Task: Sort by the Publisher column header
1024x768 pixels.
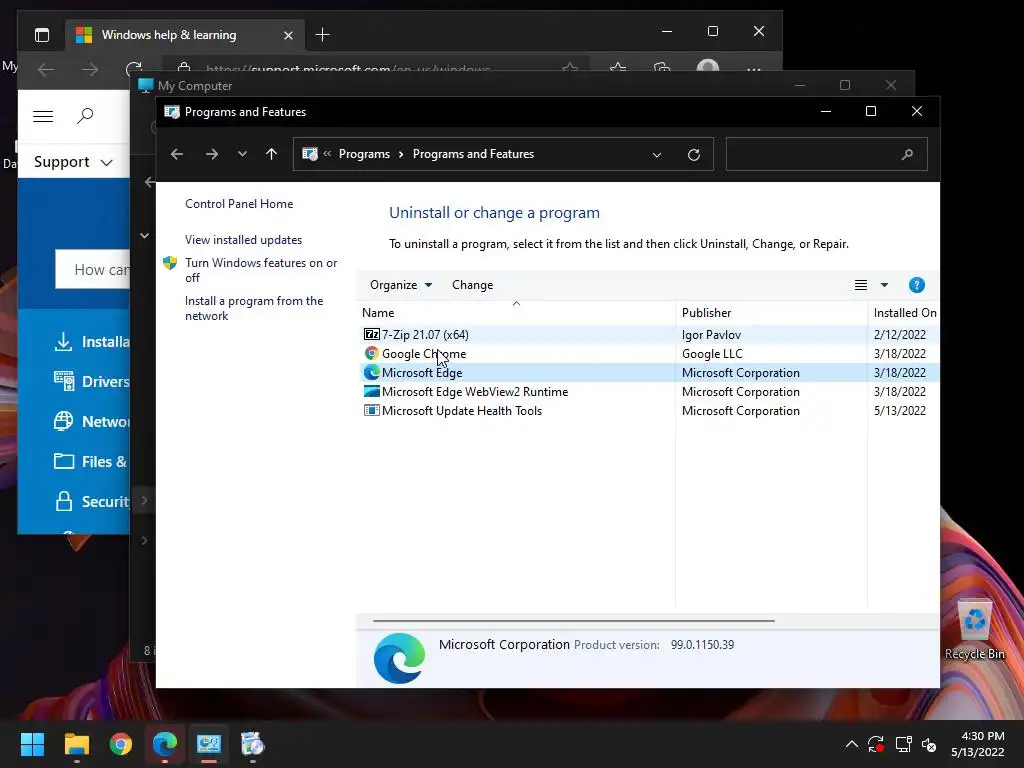Action: tap(771, 313)
